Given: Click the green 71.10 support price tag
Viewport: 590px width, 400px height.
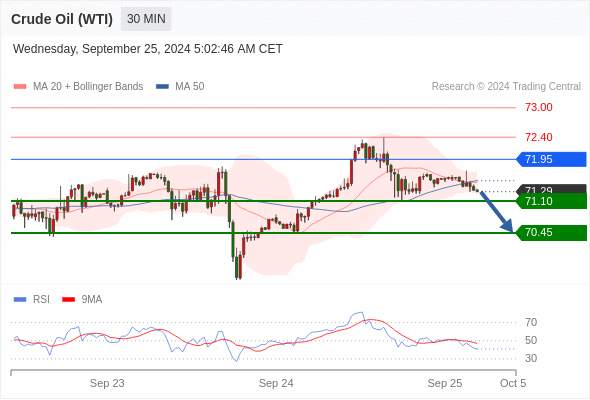Looking at the screenshot, I should pyautogui.click(x=551, y=201).
